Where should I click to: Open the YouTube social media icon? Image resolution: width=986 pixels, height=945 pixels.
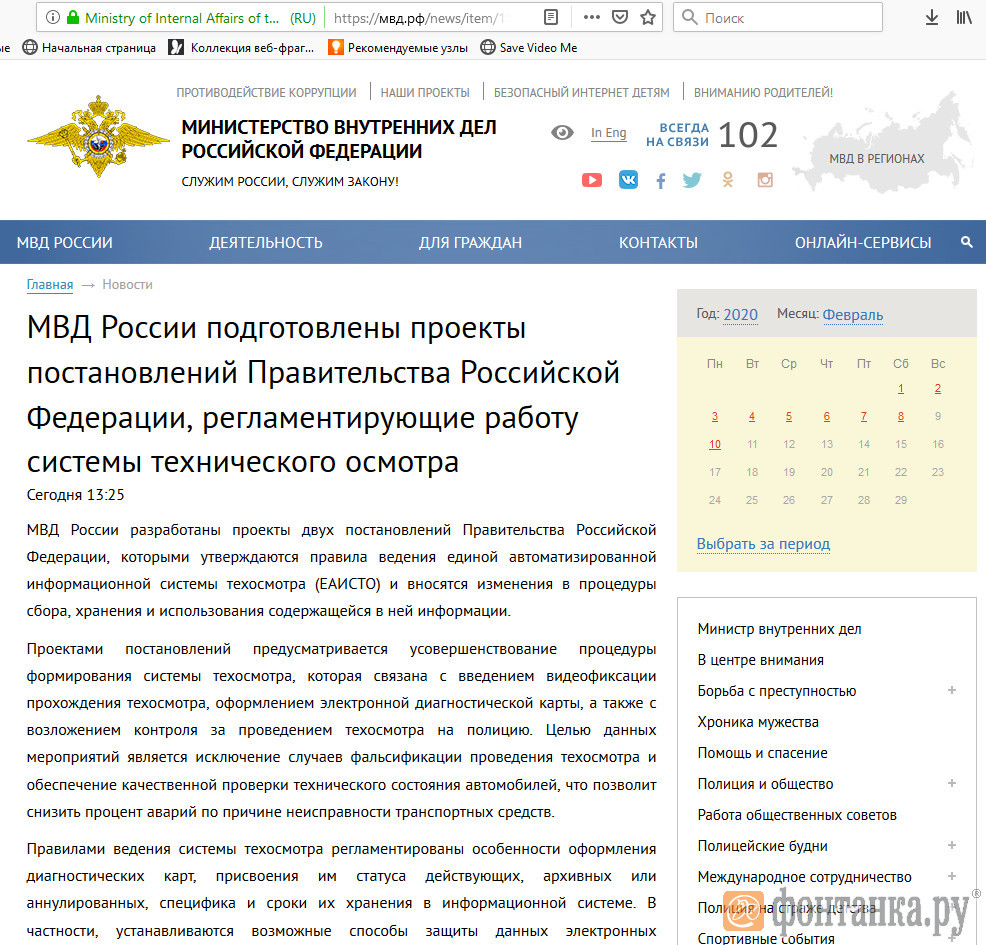(x=592, y=180)
